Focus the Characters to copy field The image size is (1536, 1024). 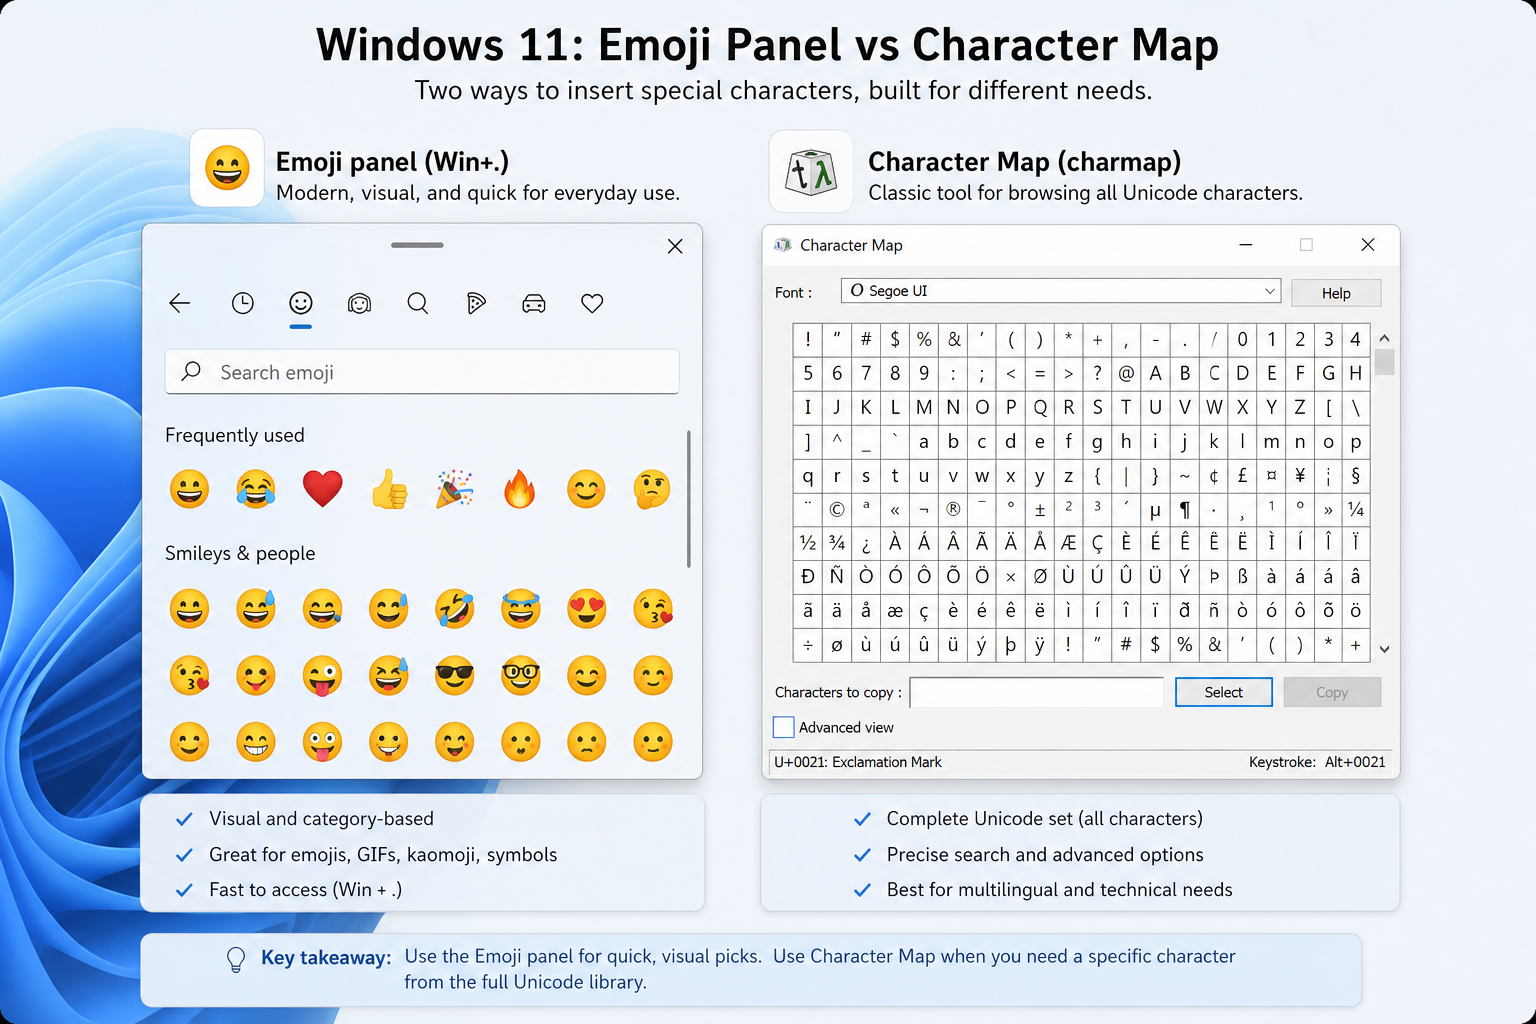1037,692
